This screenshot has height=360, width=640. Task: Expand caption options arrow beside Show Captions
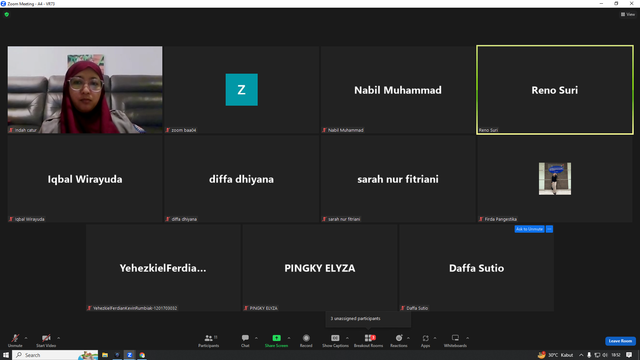[347, 338]
